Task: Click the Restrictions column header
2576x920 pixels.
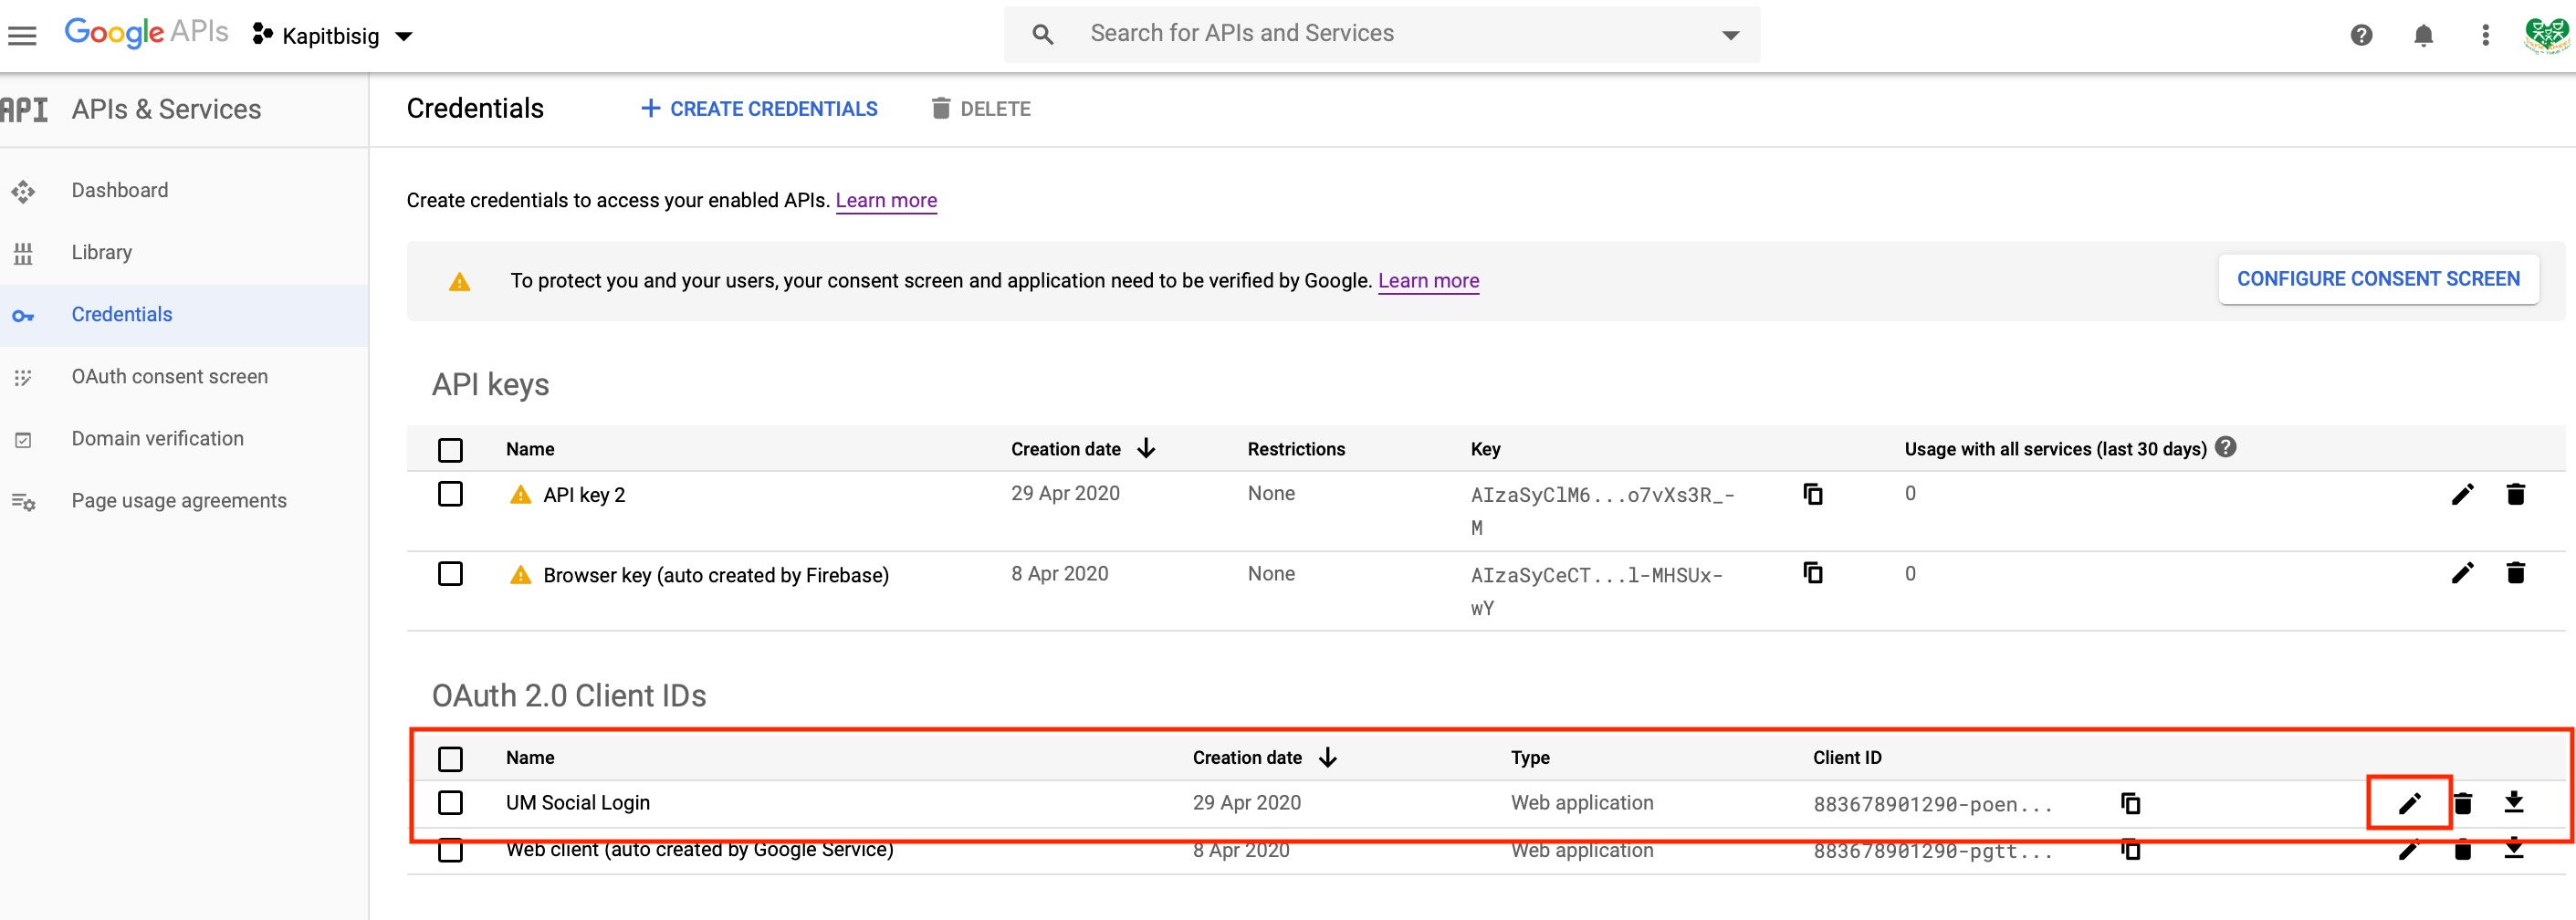Action: click(x=1296, y=449)
